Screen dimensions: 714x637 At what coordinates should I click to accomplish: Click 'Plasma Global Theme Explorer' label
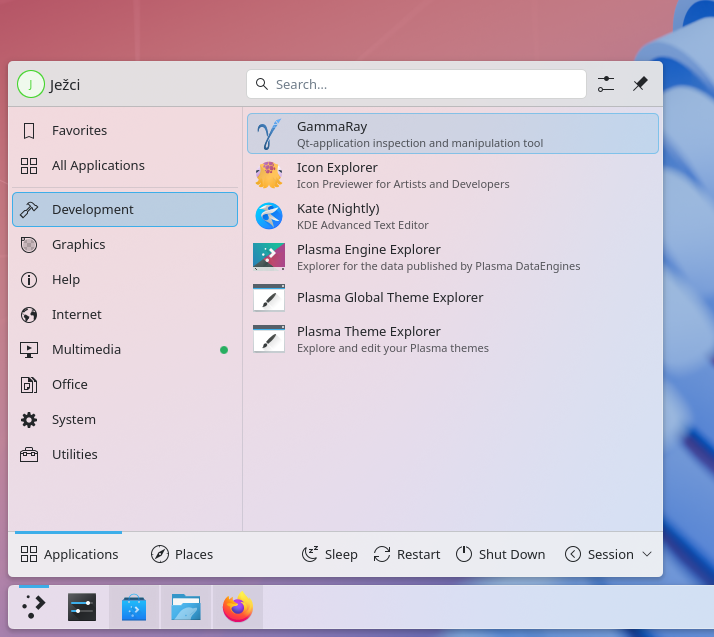pos(390,298)
